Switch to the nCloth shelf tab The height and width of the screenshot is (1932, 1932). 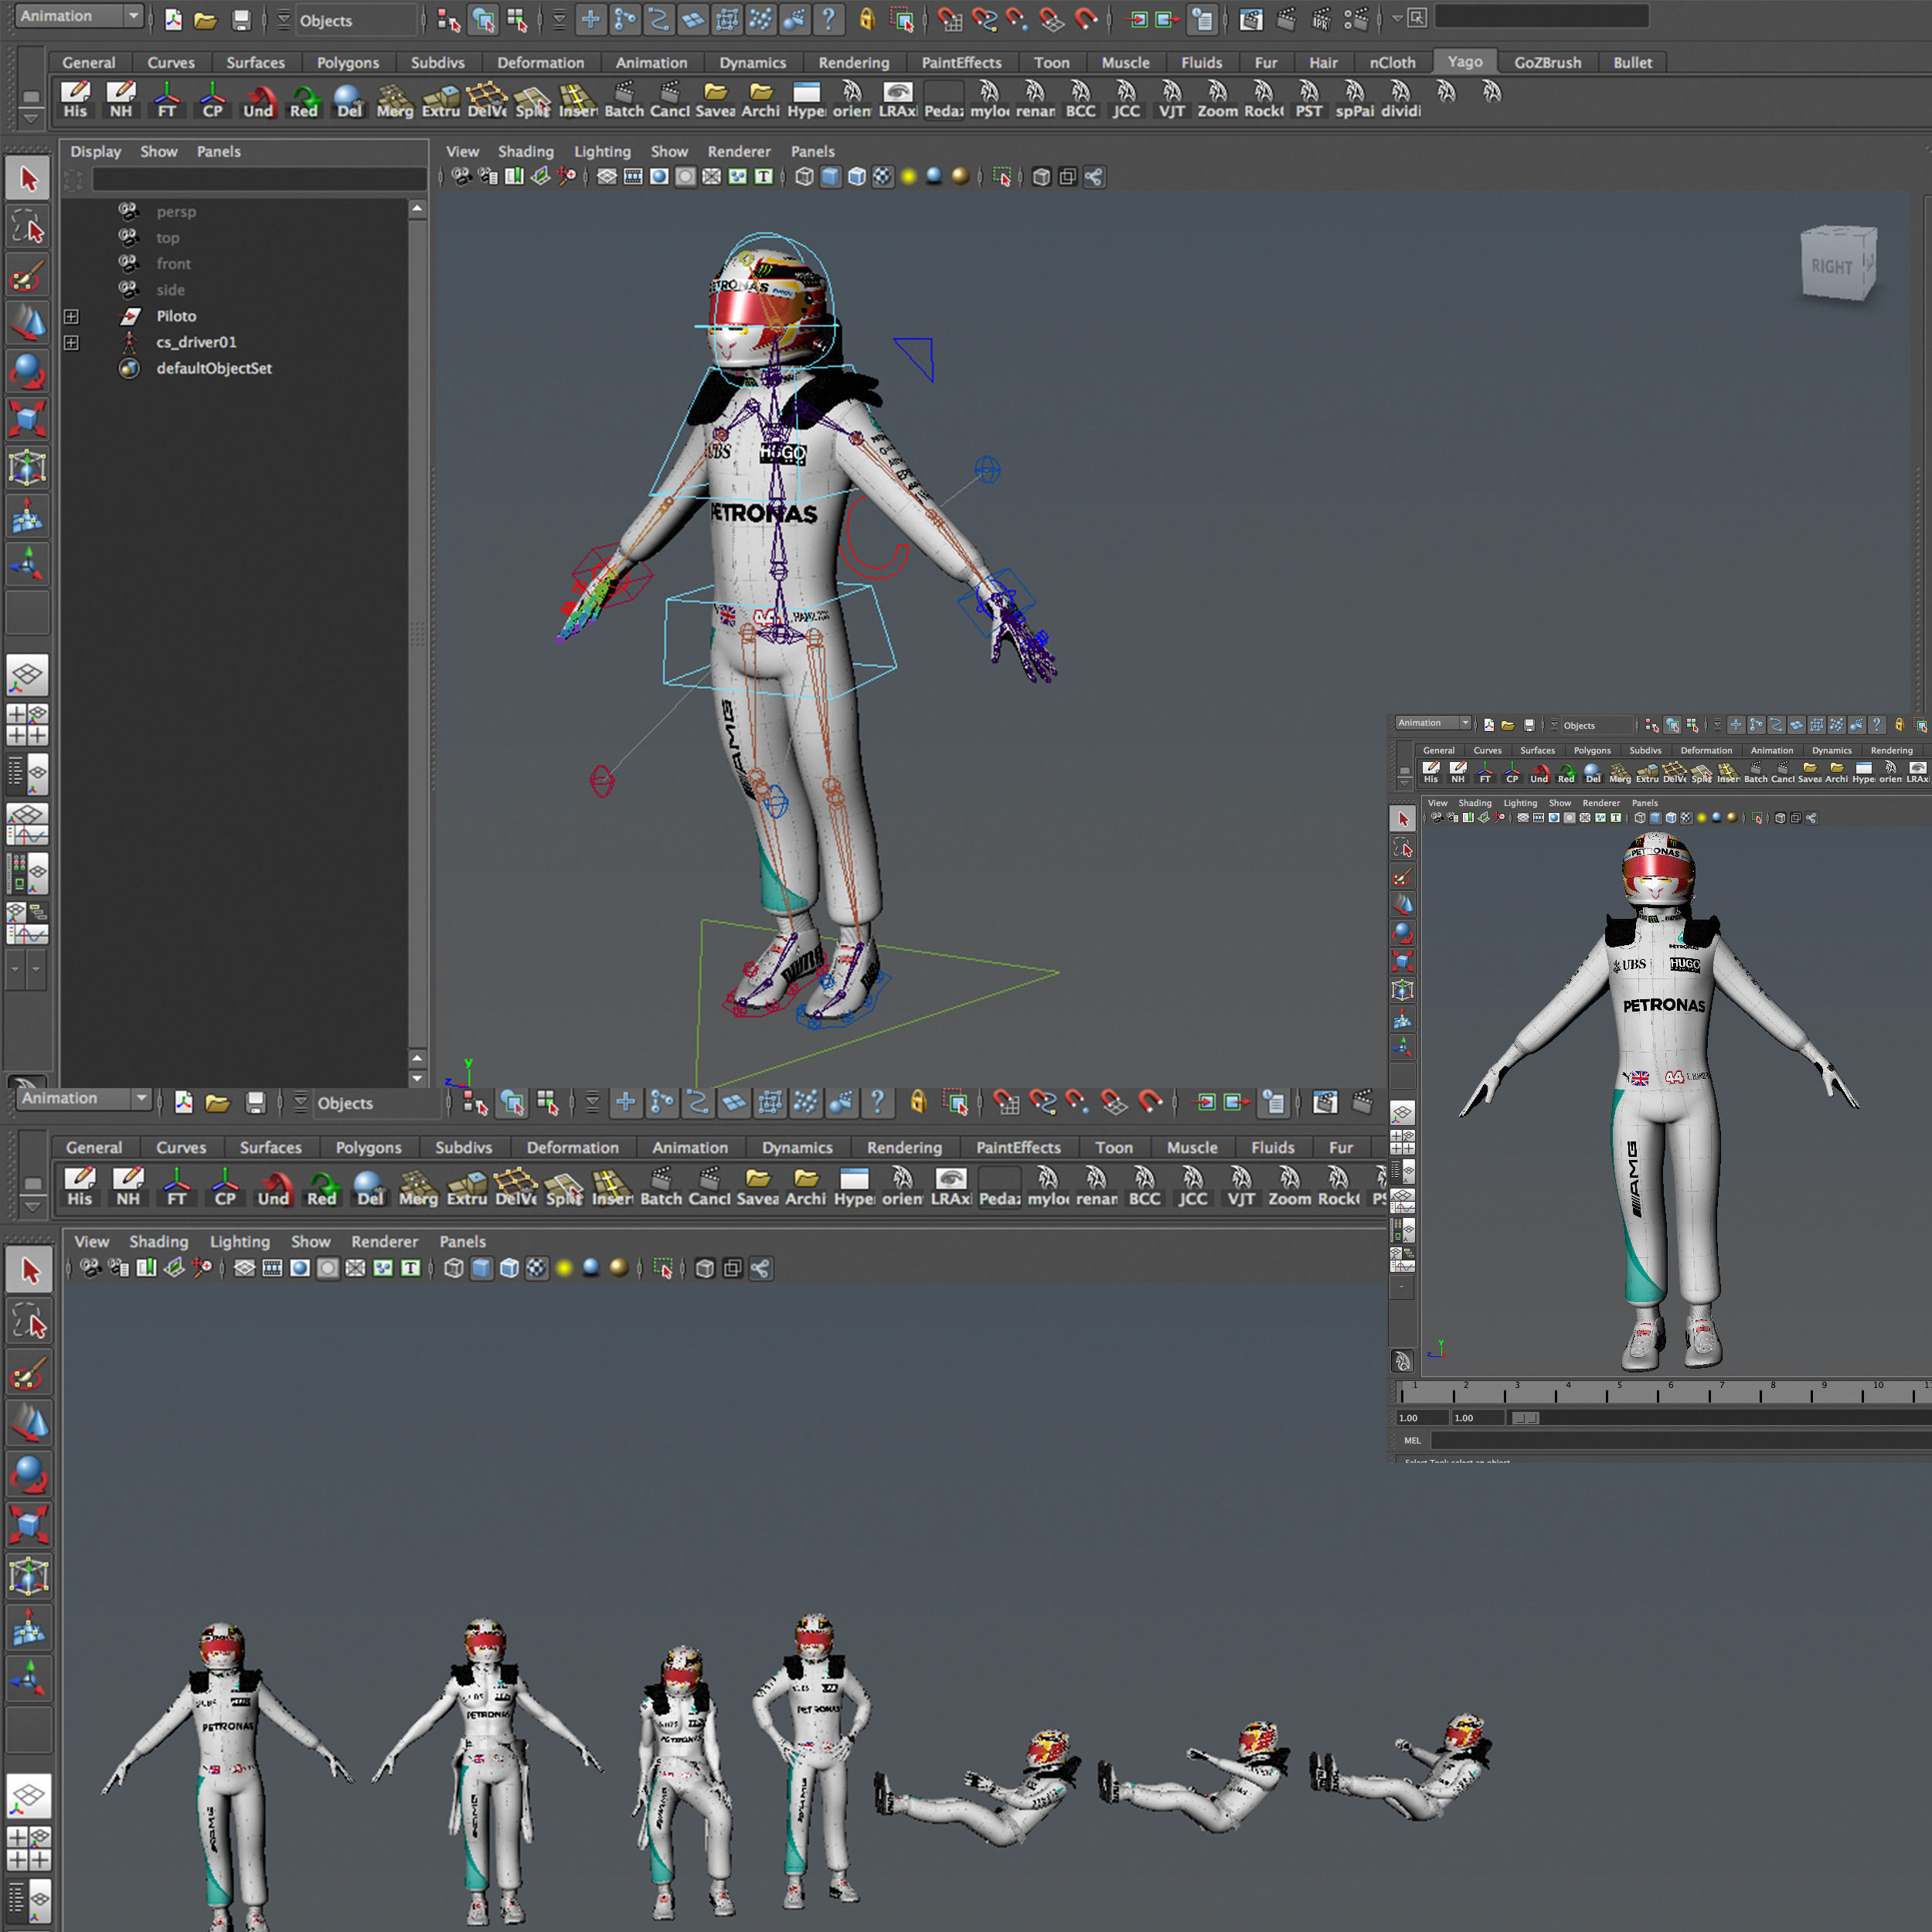coord(1392,62)
